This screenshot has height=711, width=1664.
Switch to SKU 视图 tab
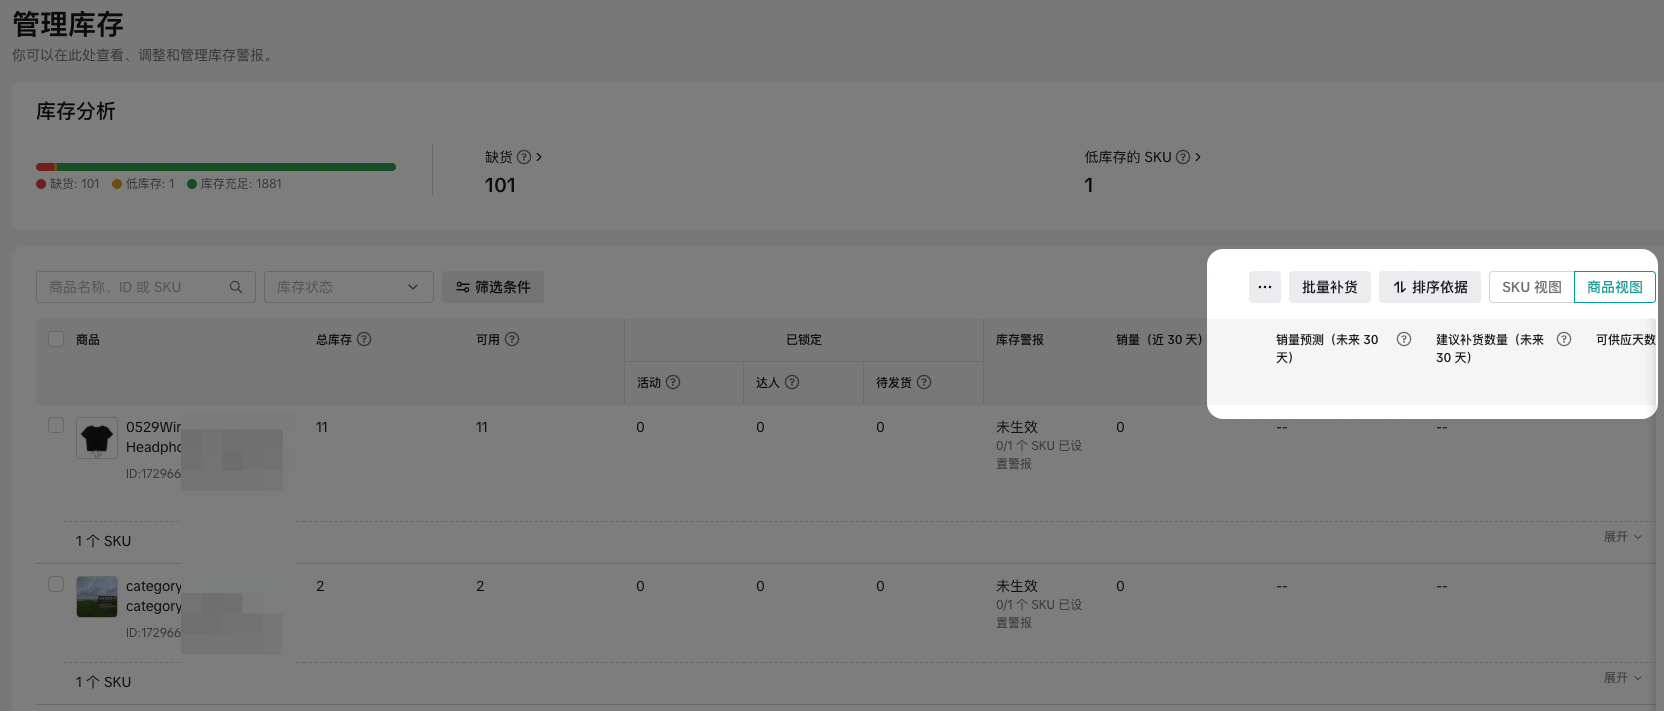click(x=1531, y=287)
